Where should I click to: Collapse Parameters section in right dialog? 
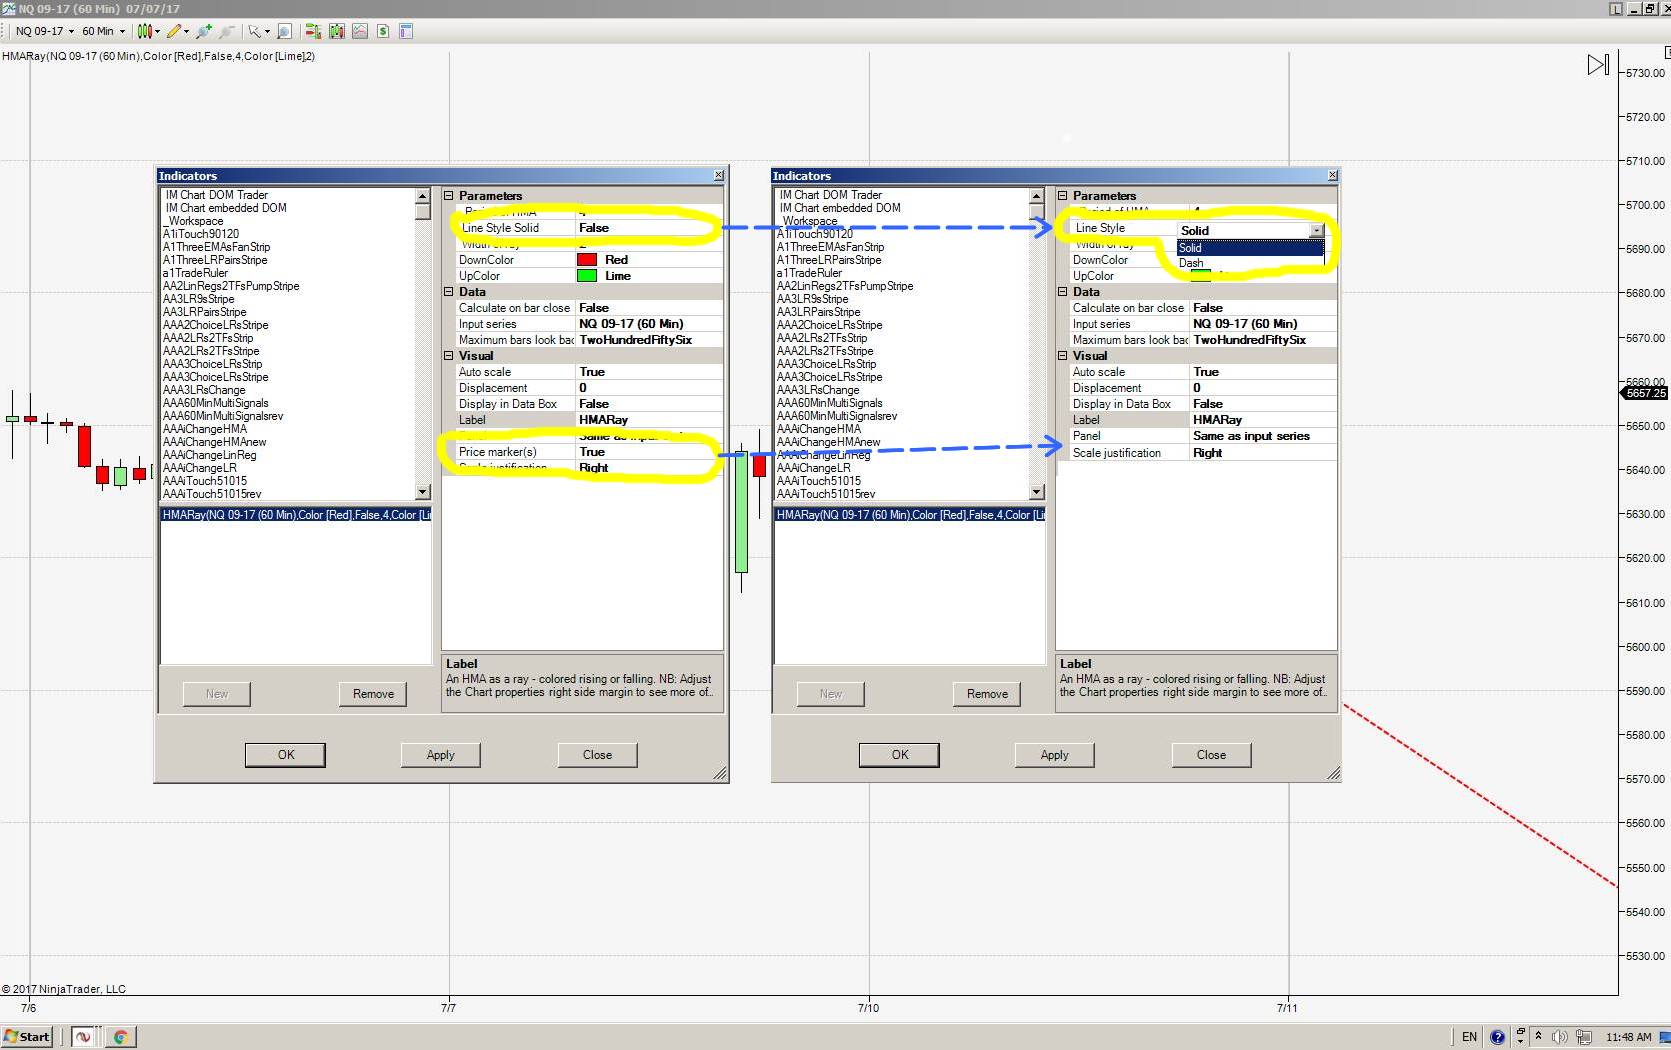tap(1063, 196)
